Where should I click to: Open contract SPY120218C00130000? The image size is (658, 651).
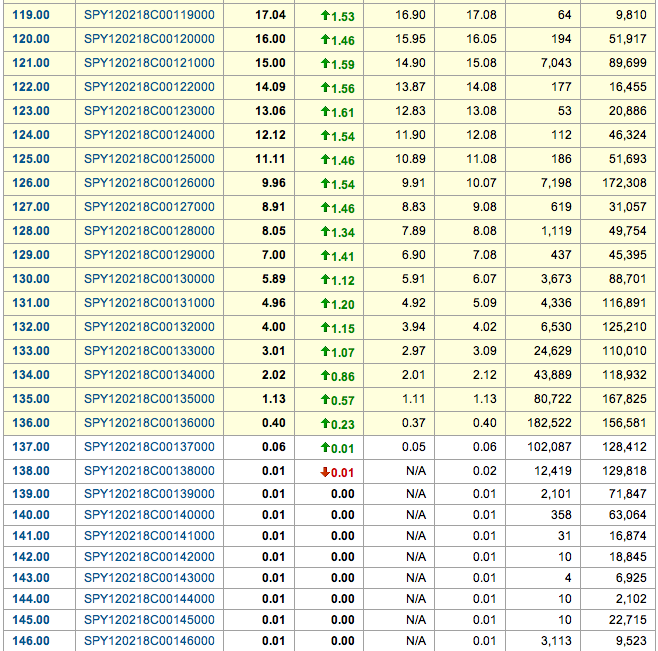coord(149,279)
